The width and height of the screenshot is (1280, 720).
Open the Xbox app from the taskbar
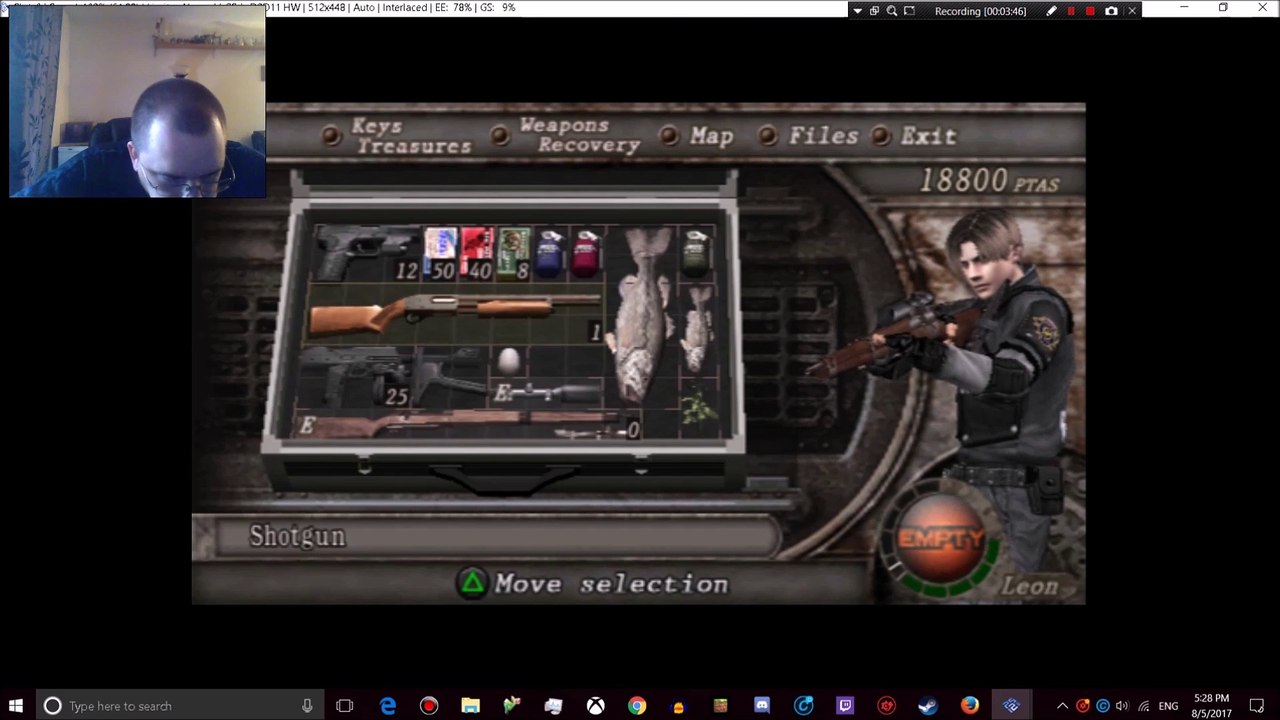tap(595, 706)
